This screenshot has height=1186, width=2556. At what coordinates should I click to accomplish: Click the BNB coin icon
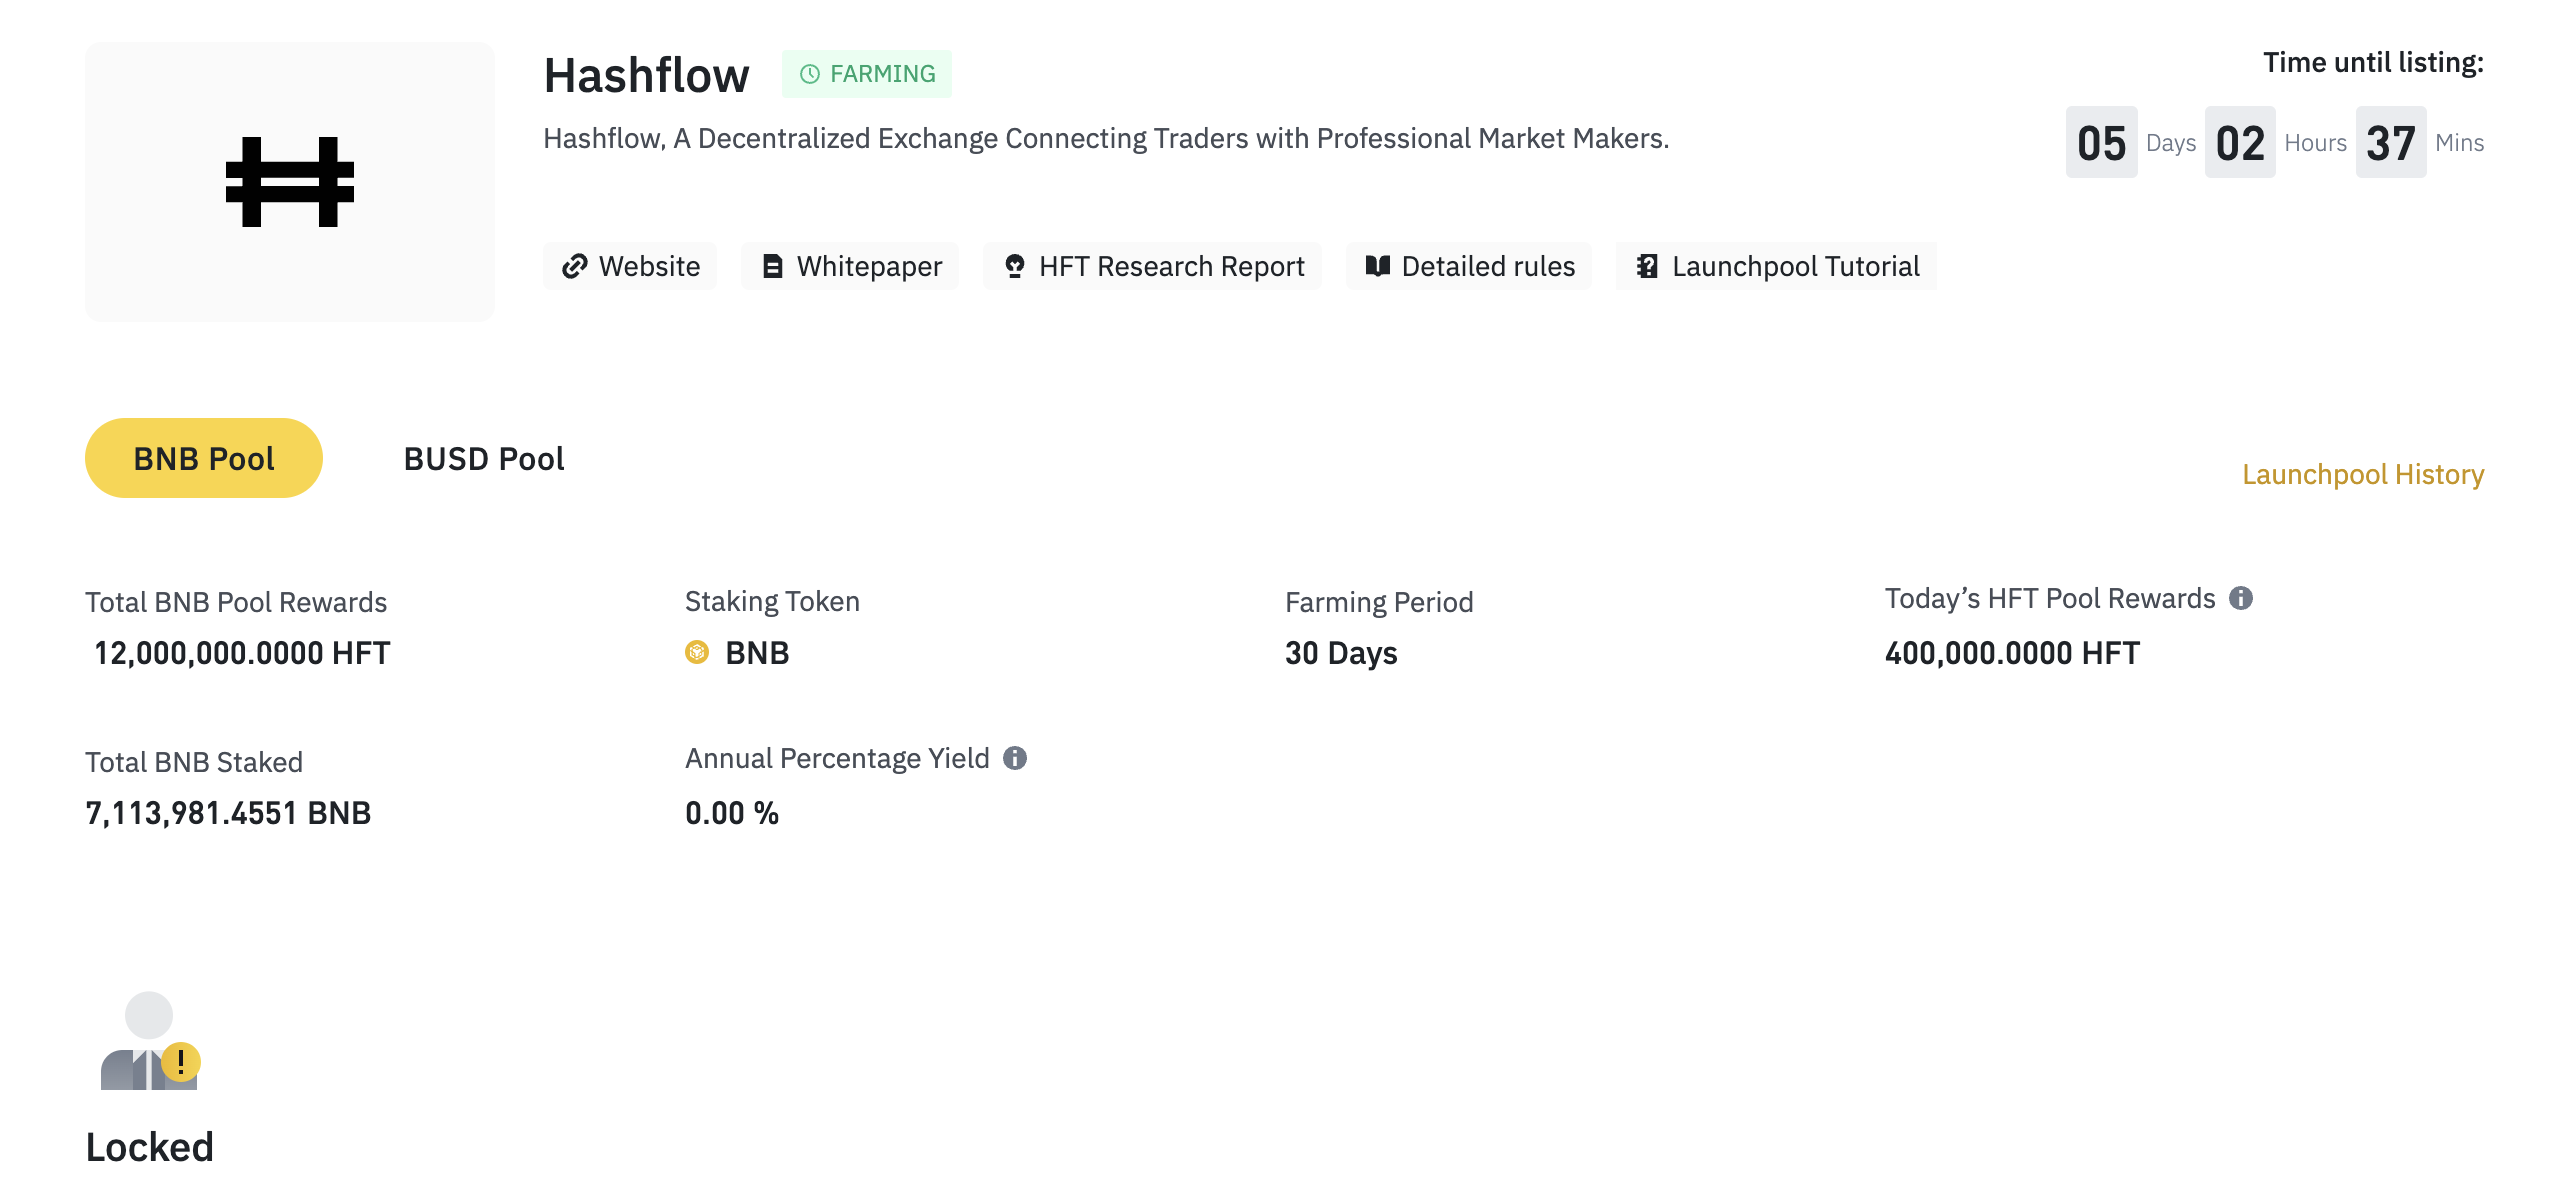point(697,652)
